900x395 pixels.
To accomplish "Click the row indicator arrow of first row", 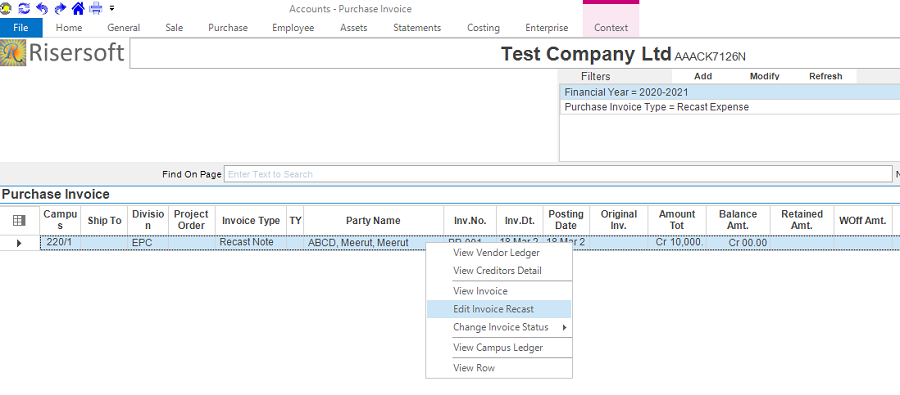I will [19, 243].
